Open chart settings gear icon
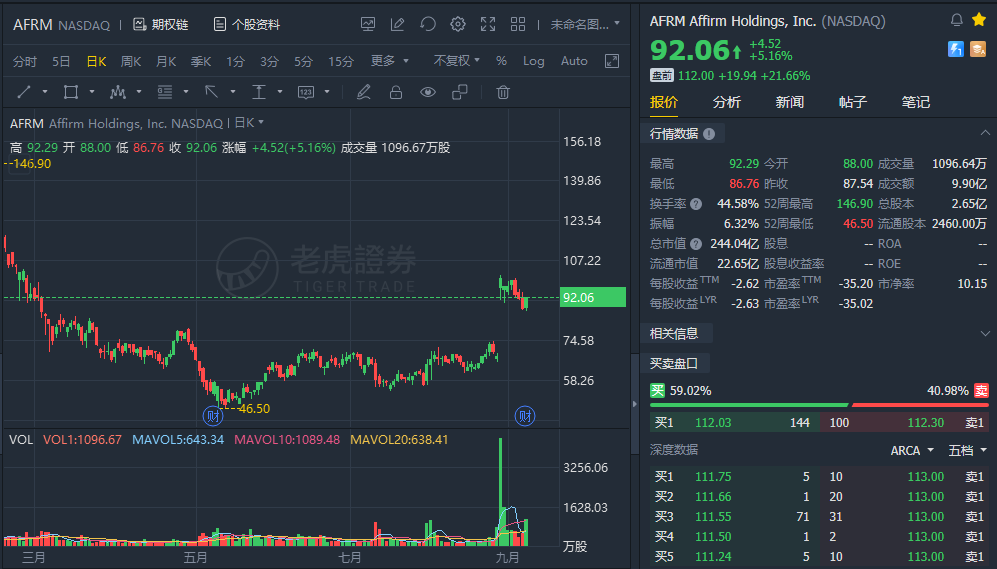The width and height of the screenshot is (997, 569). [458, 24]
